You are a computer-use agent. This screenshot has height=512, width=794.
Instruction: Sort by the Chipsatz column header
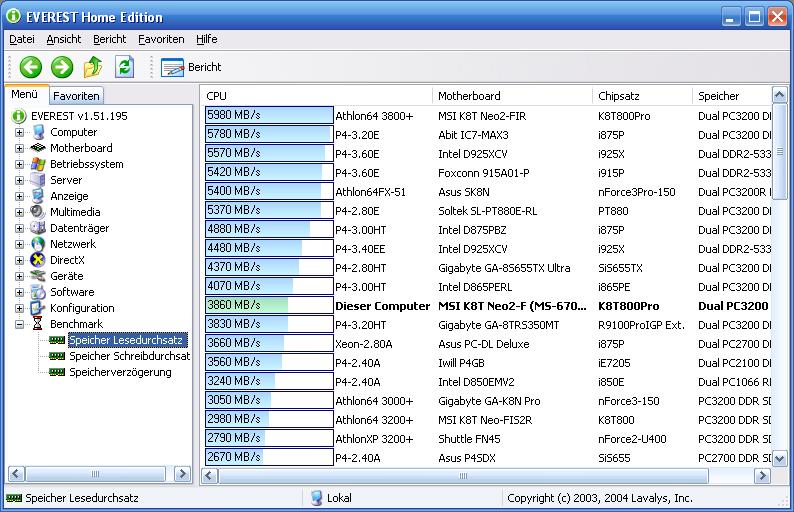pyautogui.click(x=642, y=96)
